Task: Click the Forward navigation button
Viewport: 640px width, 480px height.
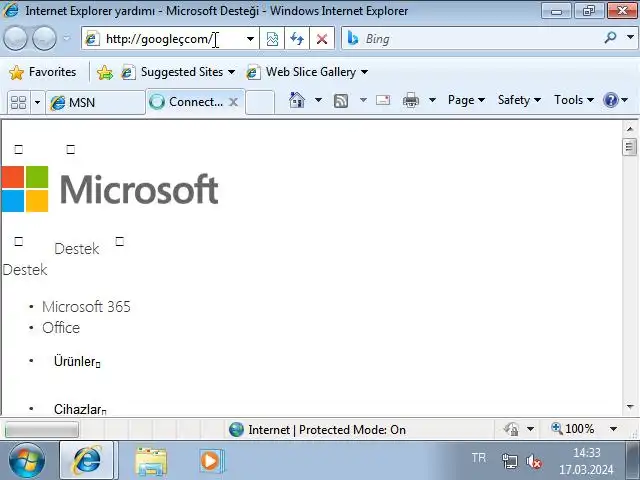Action: click(44, 38)
